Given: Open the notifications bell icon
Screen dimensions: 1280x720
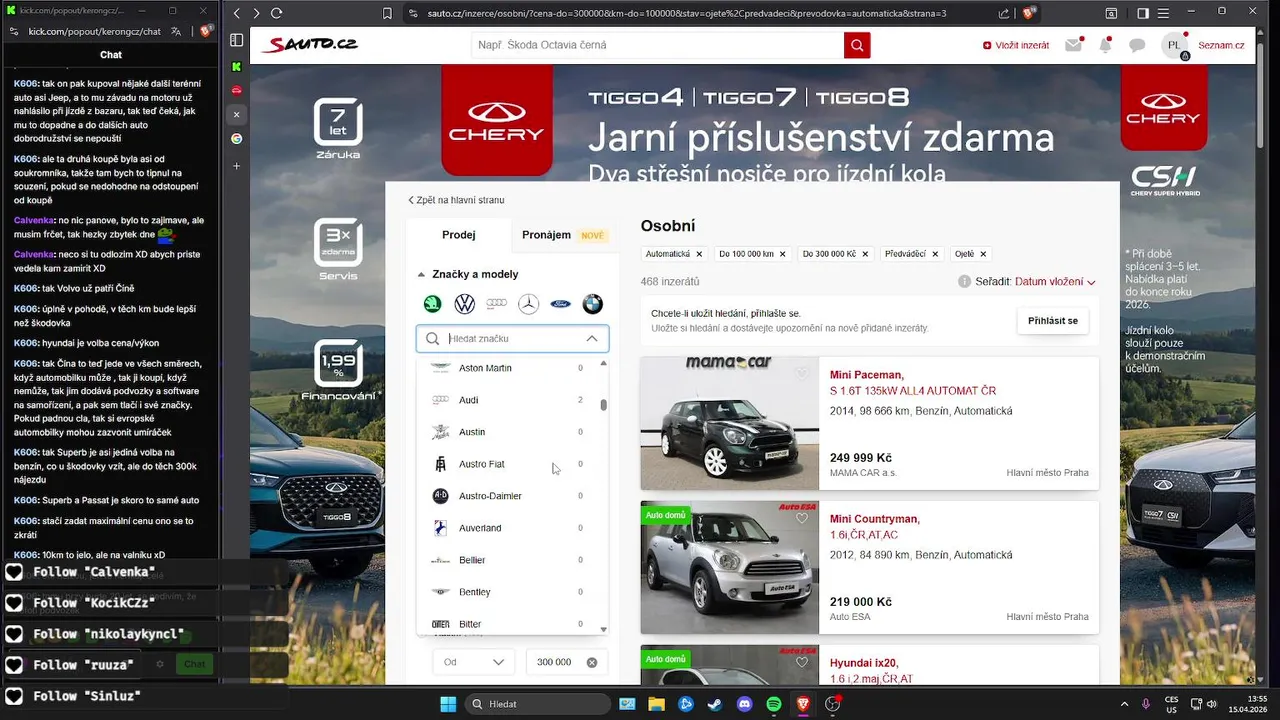Looking at the screenshot, I should tap(1105, 45).
